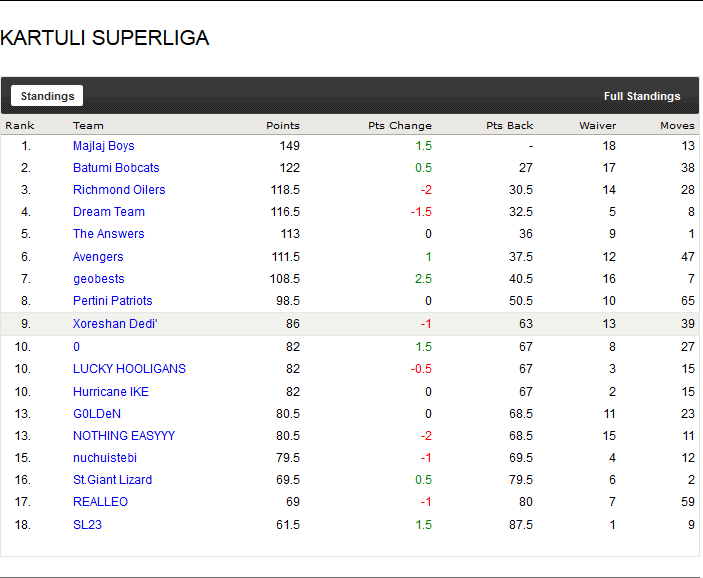Click the Pts Back column header
Image resolution: width=703 pixels, height=578 pixels.
[x=510, y=126]
